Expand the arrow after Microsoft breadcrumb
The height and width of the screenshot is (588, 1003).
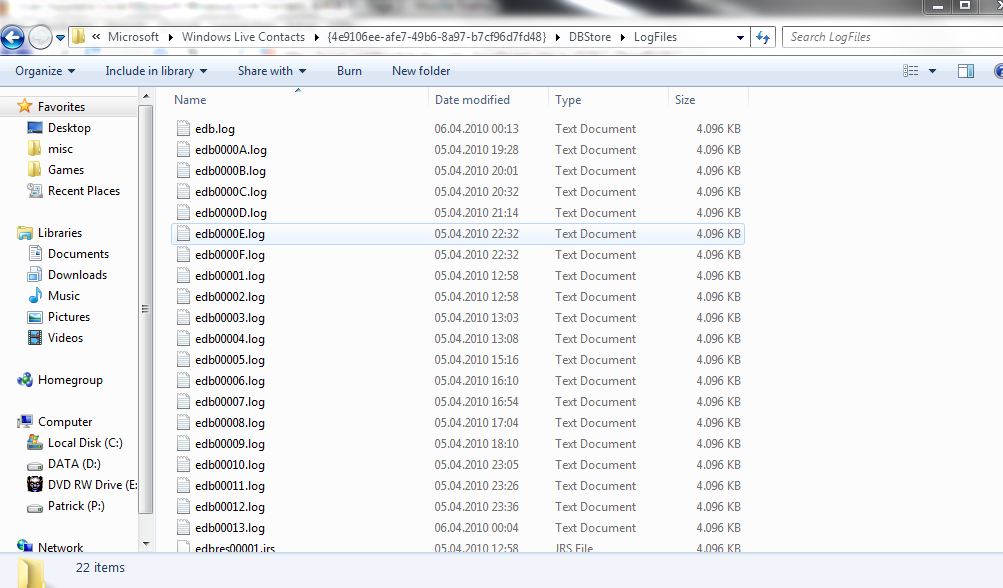[x=170, y=37]
